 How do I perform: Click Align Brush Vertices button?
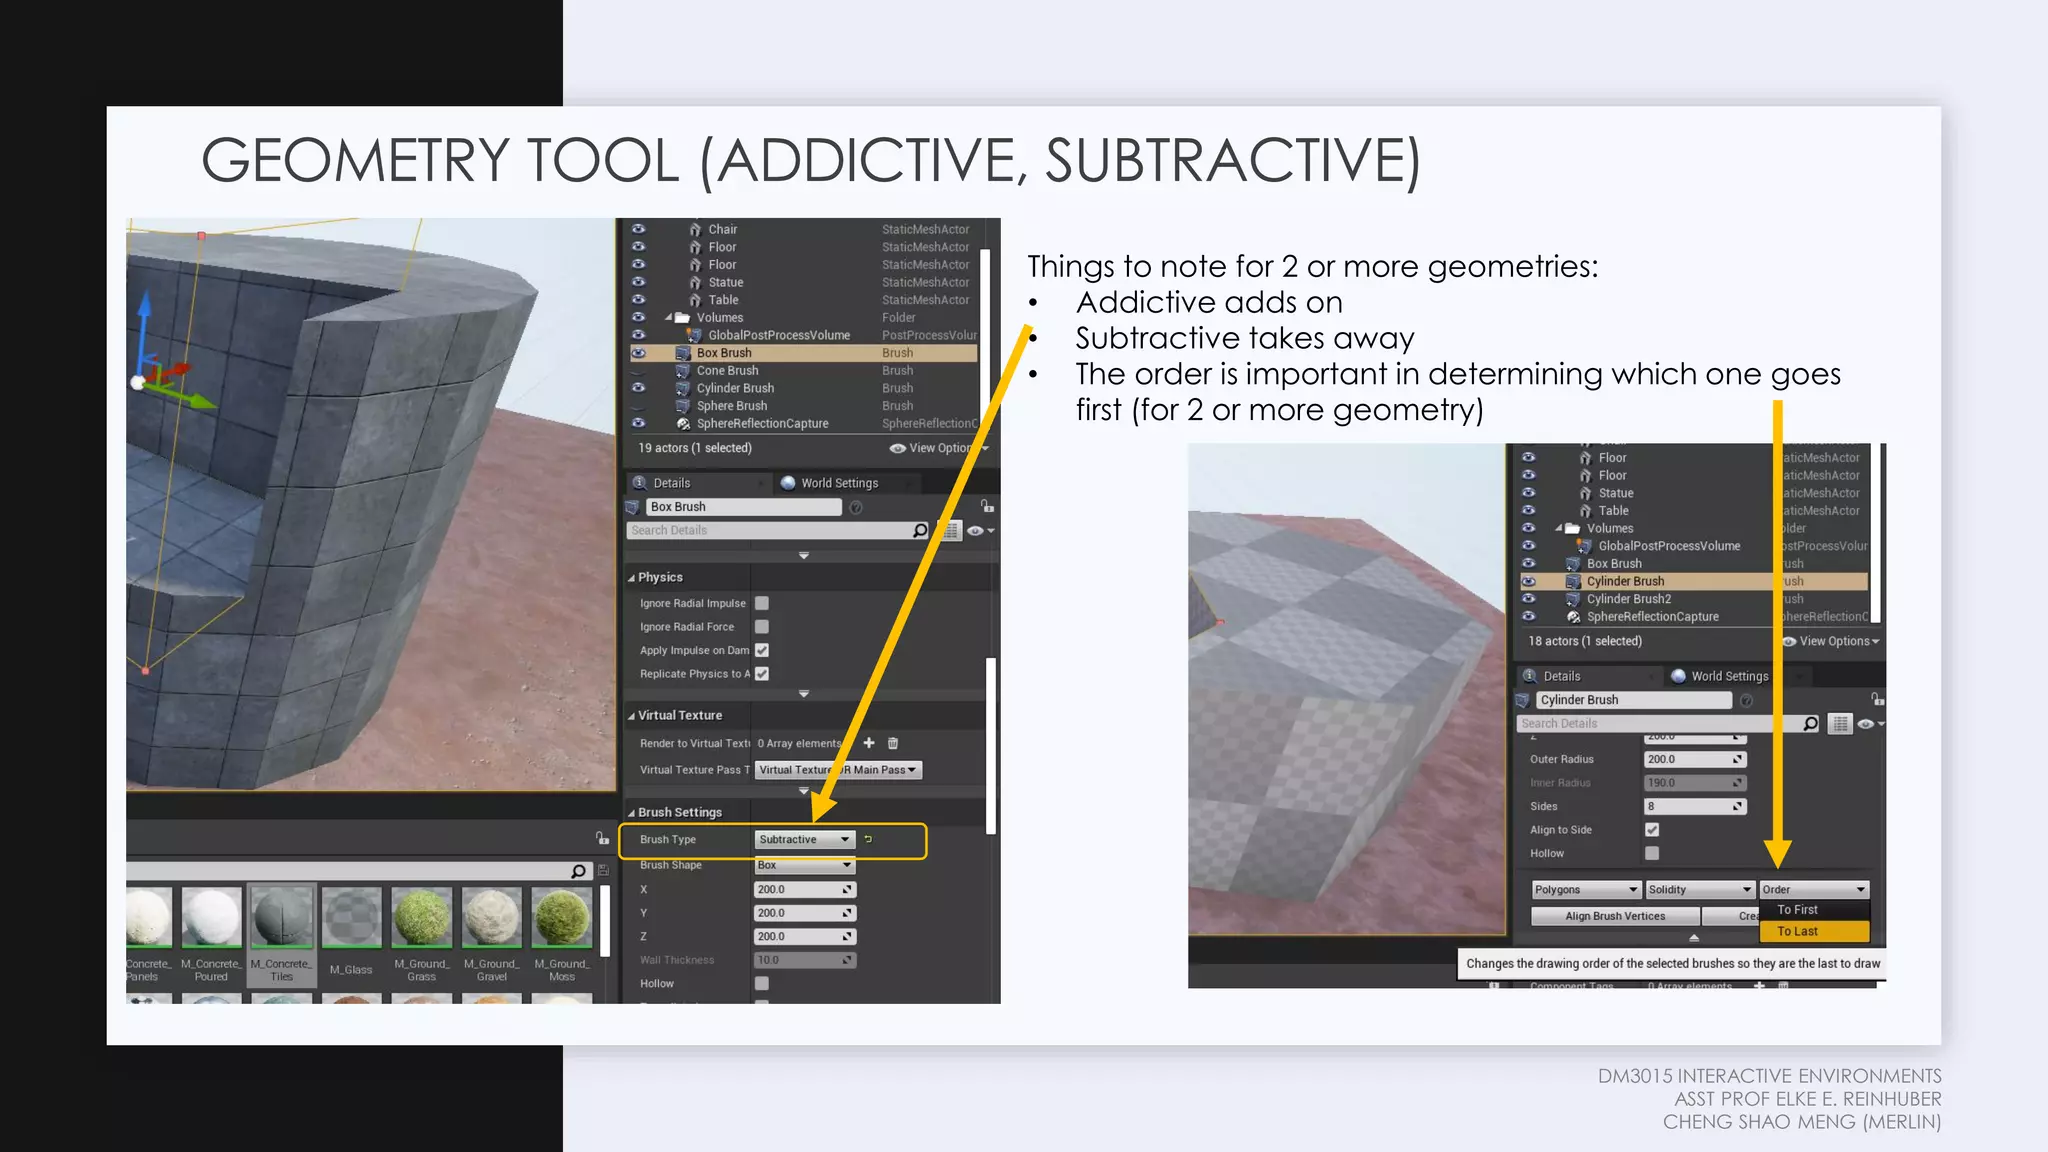[x=1615, y=916]
